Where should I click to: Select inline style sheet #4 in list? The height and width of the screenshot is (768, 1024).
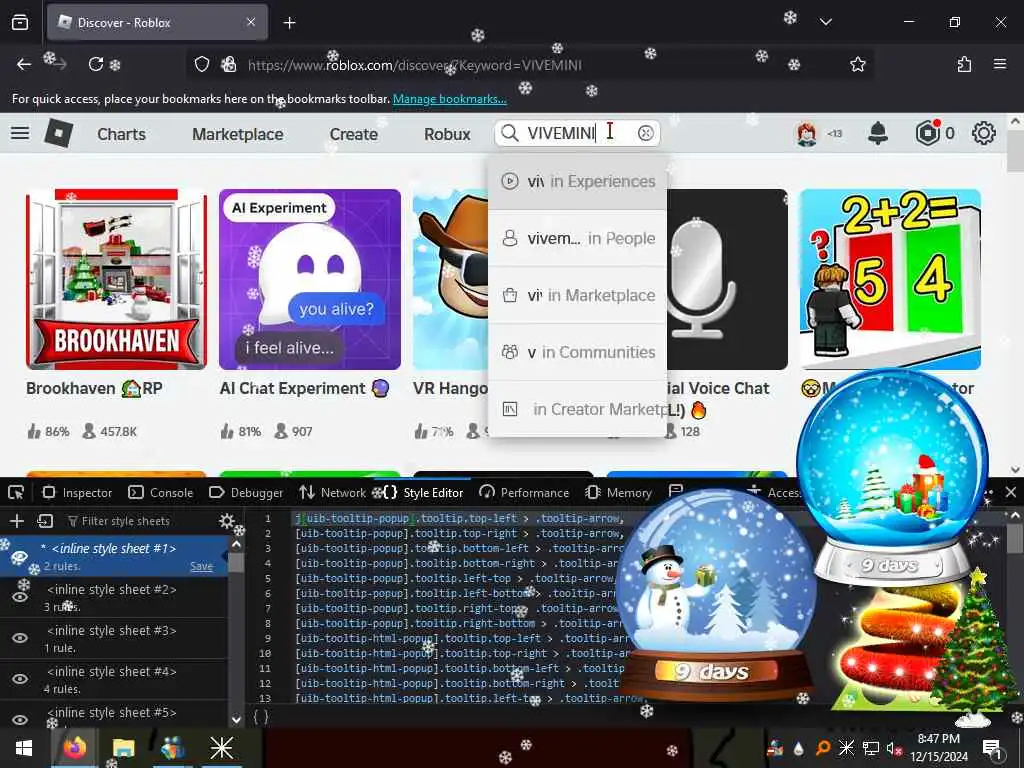pyautogui.click(x=114, y=680)
